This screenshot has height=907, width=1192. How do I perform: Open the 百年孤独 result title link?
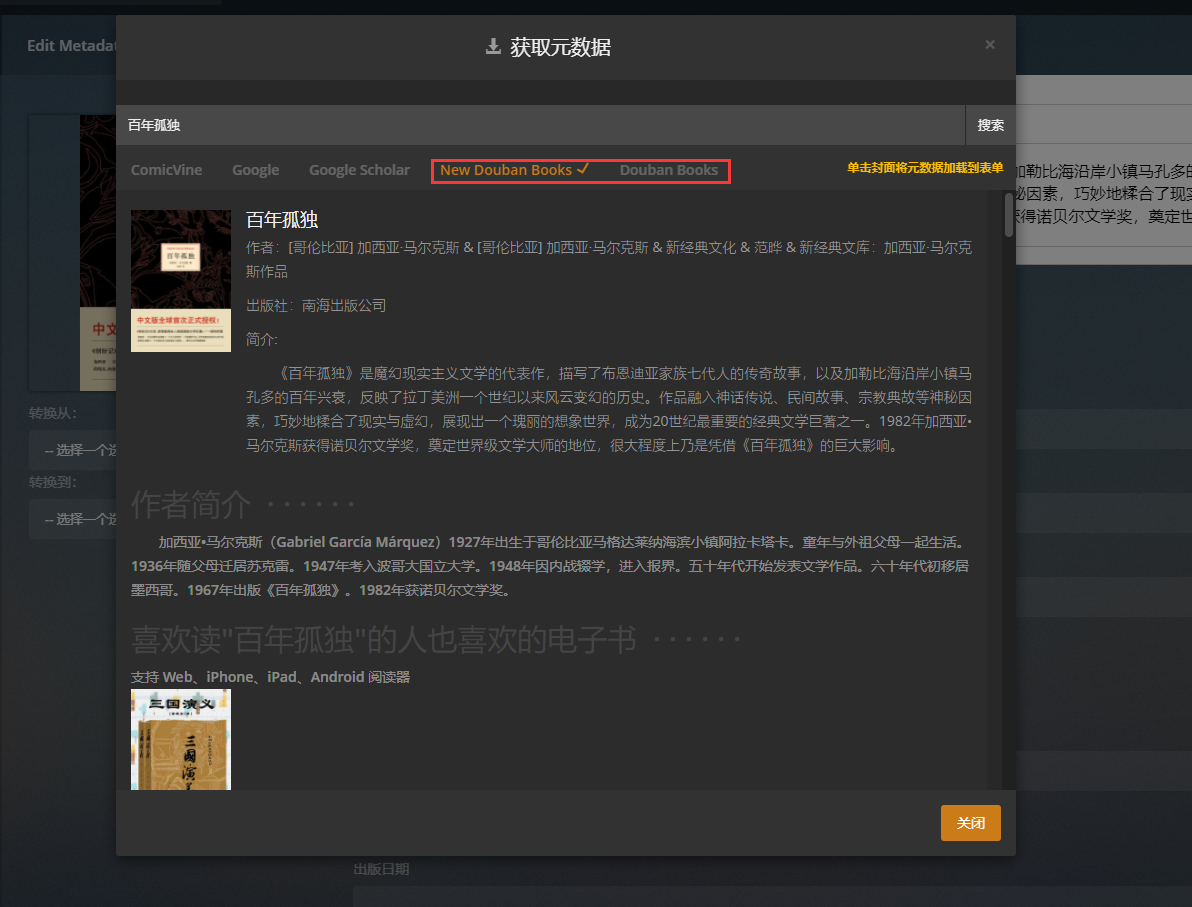[282, 220]
